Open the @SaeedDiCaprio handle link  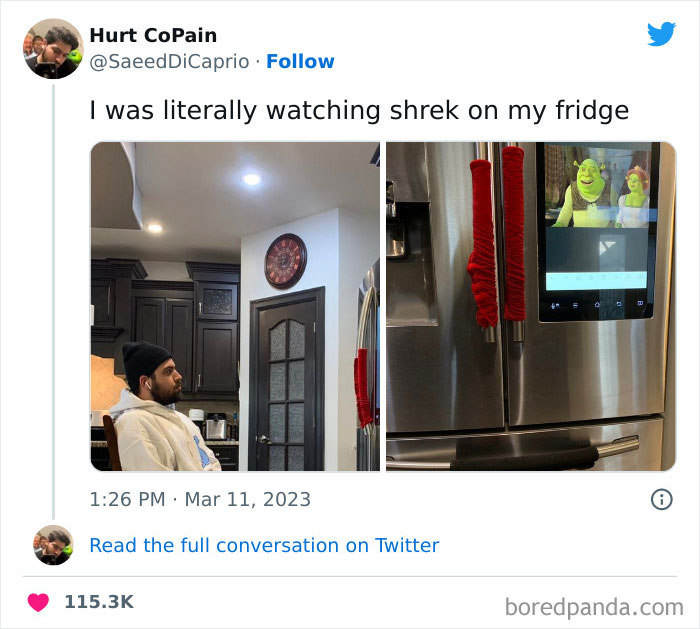(169, 62)
